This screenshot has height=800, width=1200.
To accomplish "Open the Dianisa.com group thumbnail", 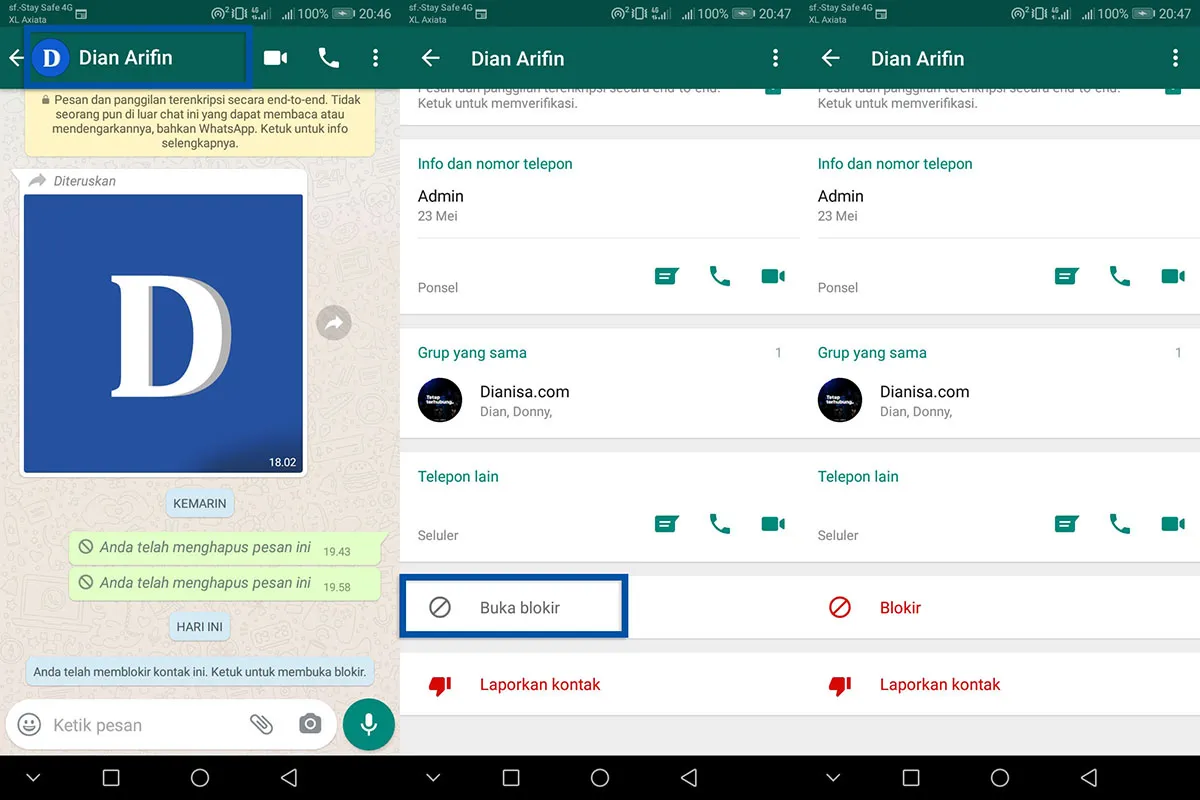I will tap(440, 400).
